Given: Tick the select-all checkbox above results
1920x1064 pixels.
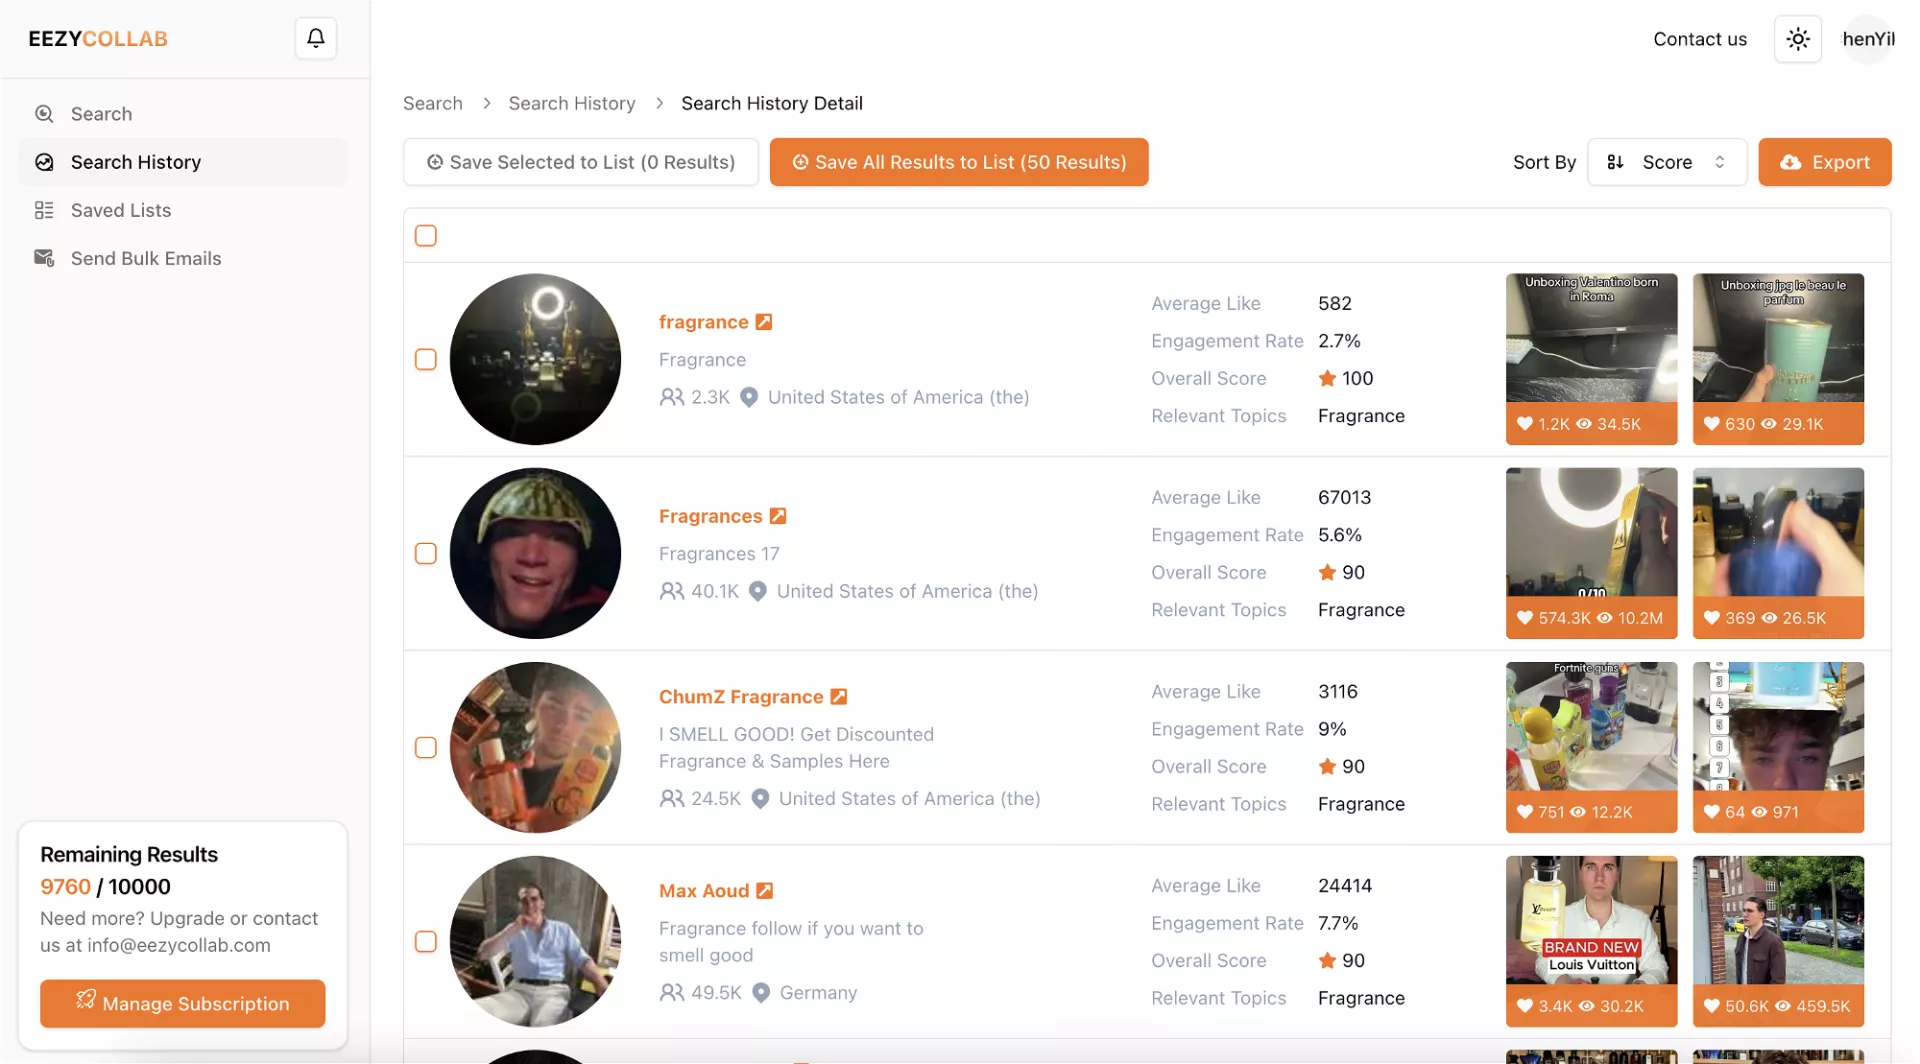Looking at the screenshot, I should [x=426, y=236].
